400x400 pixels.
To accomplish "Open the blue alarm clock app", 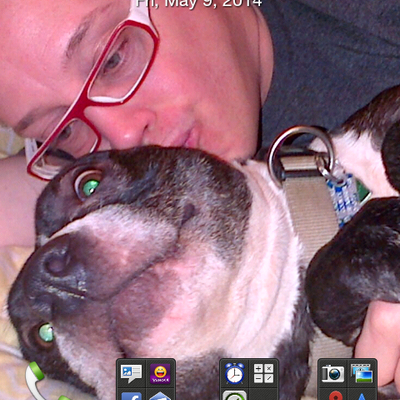I will pos(235,373).
